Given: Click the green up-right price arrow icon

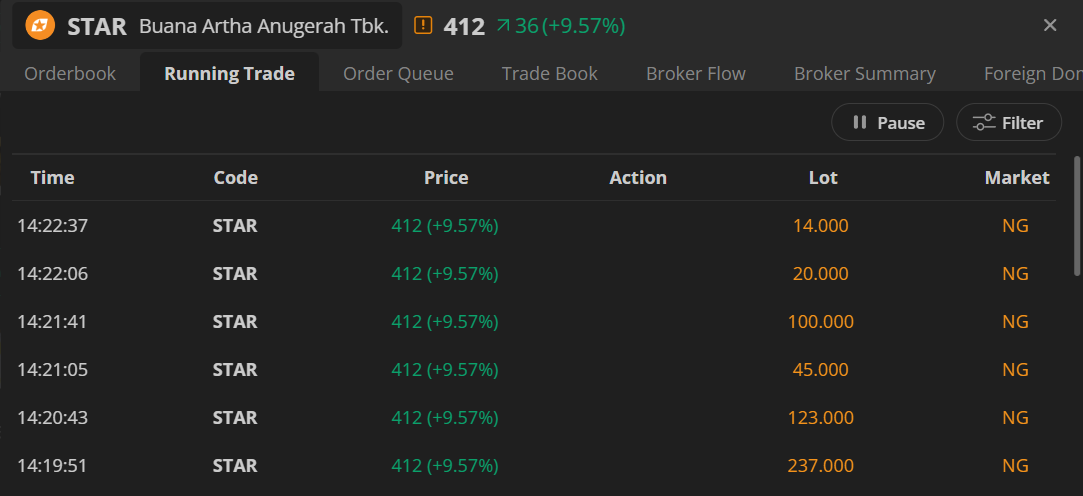Looking at the screenshot, I should [x=503, y=26].
